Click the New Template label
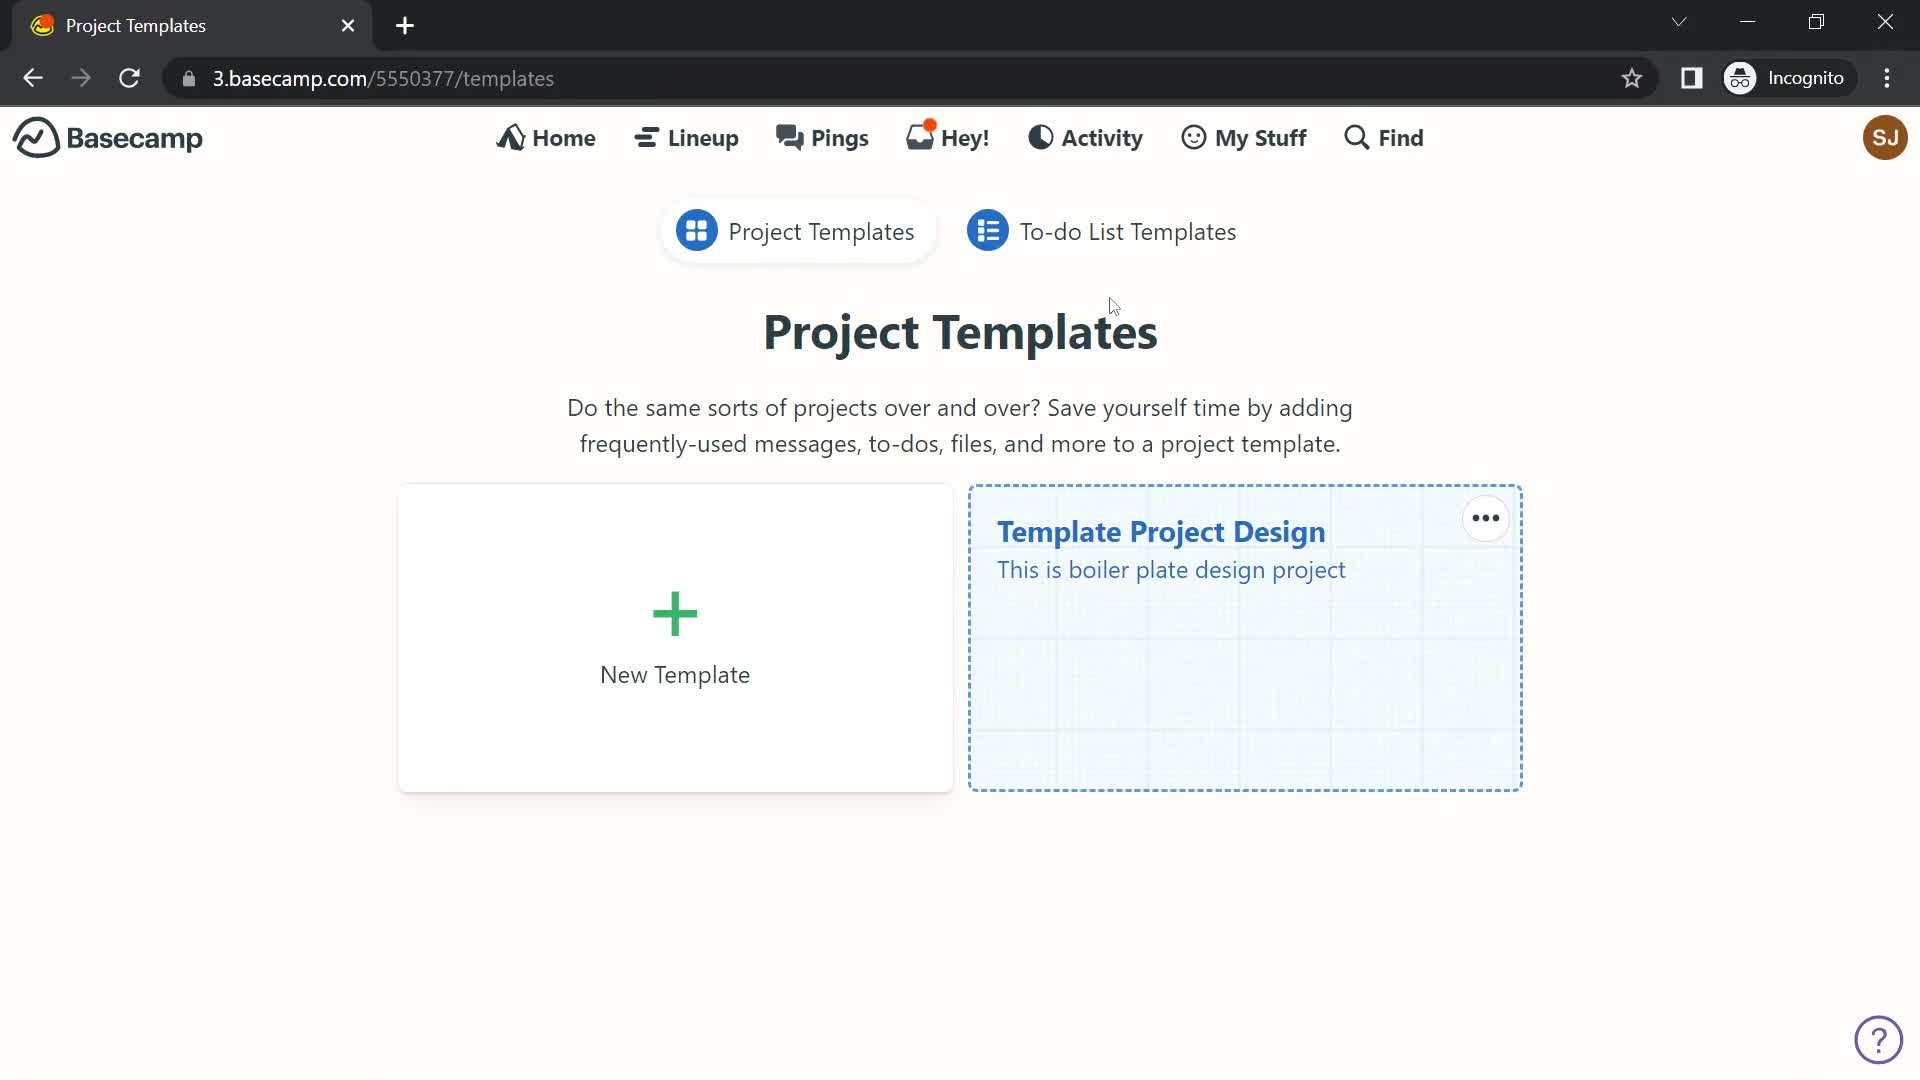This screenshot has height=1080, width=1920. coord(675,675)
